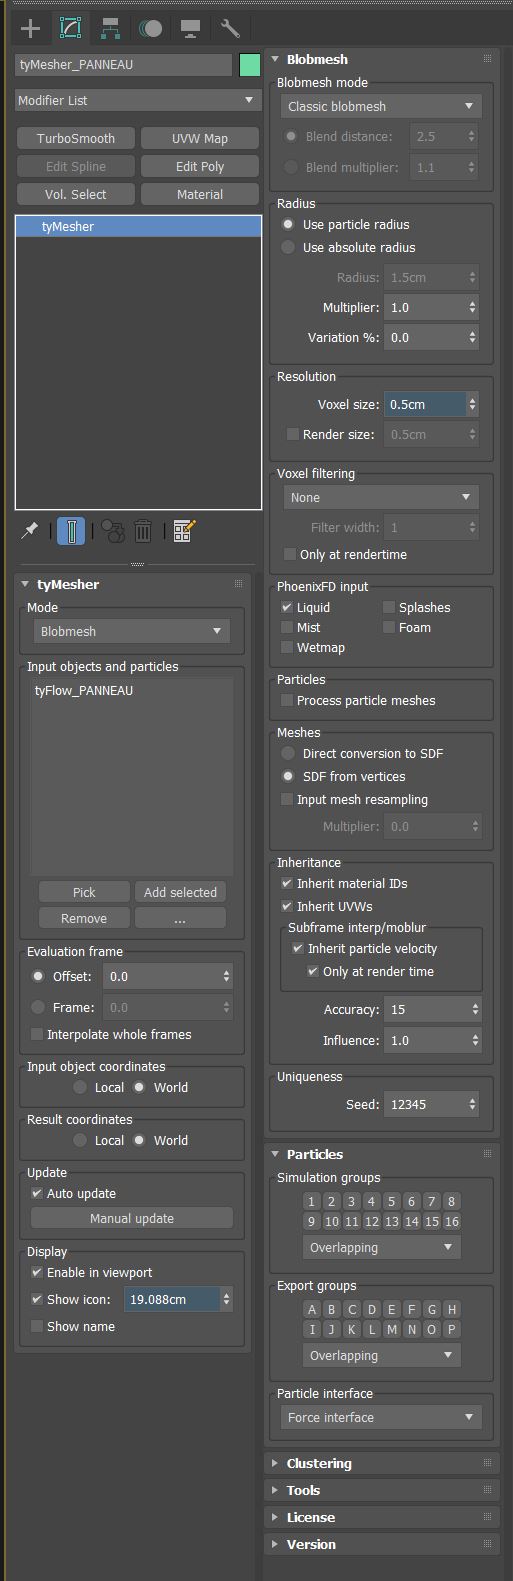
Task: Toggle export group A button
Action: pyautogui.click(x=312, y=1309)
